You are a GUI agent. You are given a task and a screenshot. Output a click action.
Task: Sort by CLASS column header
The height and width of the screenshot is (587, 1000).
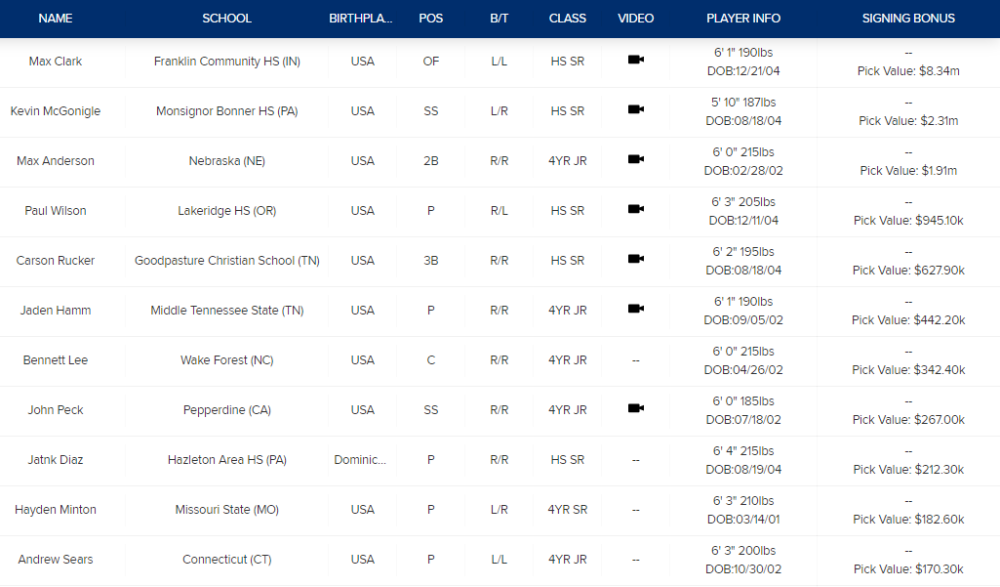(568, 18)
